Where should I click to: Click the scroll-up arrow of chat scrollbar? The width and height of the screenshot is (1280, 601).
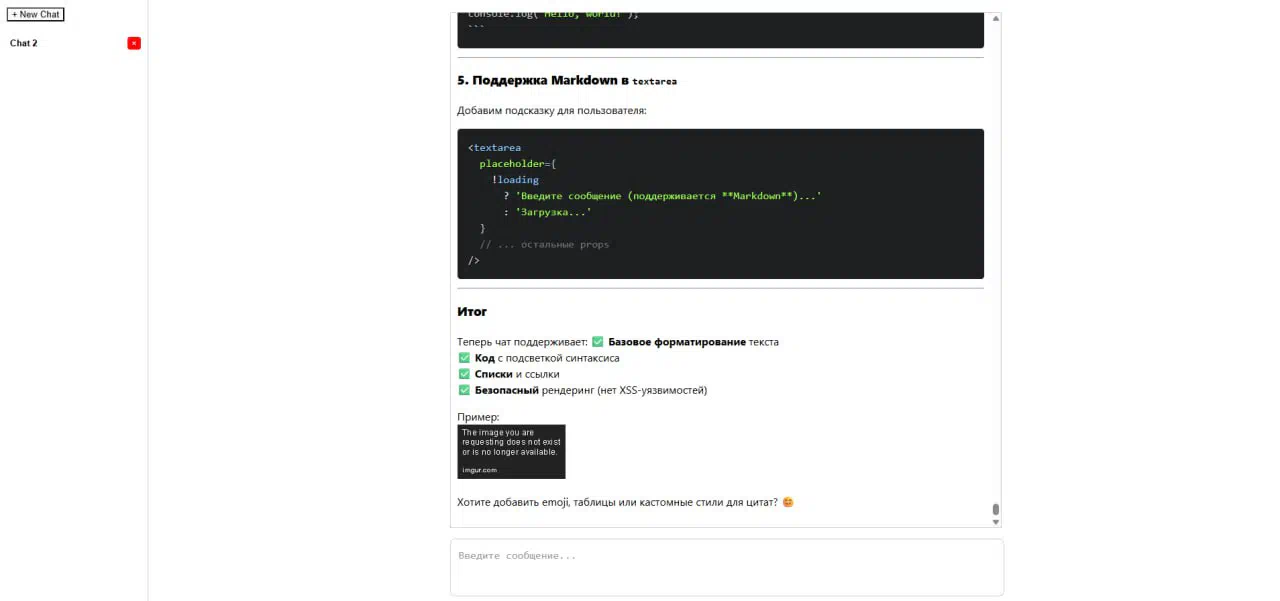[995, 18]
